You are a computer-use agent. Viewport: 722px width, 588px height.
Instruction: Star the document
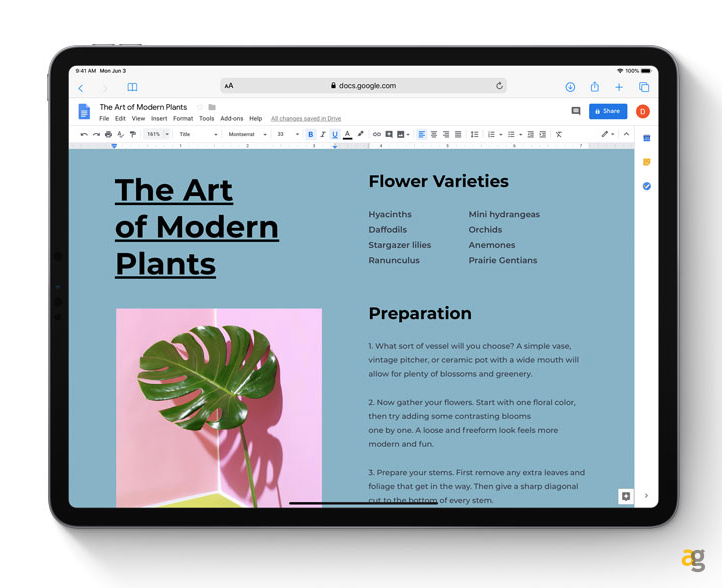tap(200, 107)
